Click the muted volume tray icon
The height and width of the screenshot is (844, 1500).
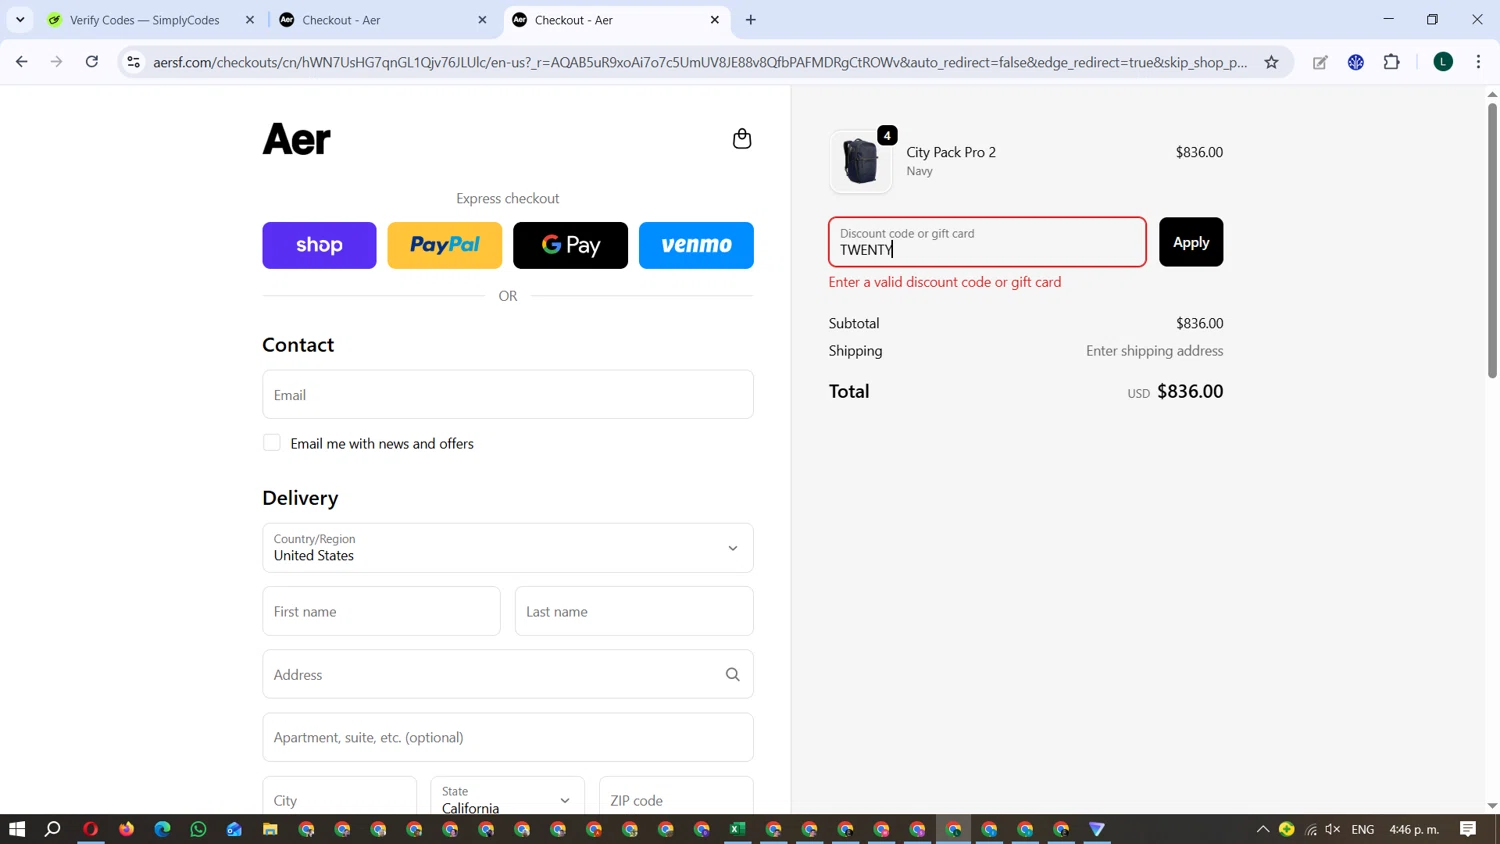click(1333, 829)
